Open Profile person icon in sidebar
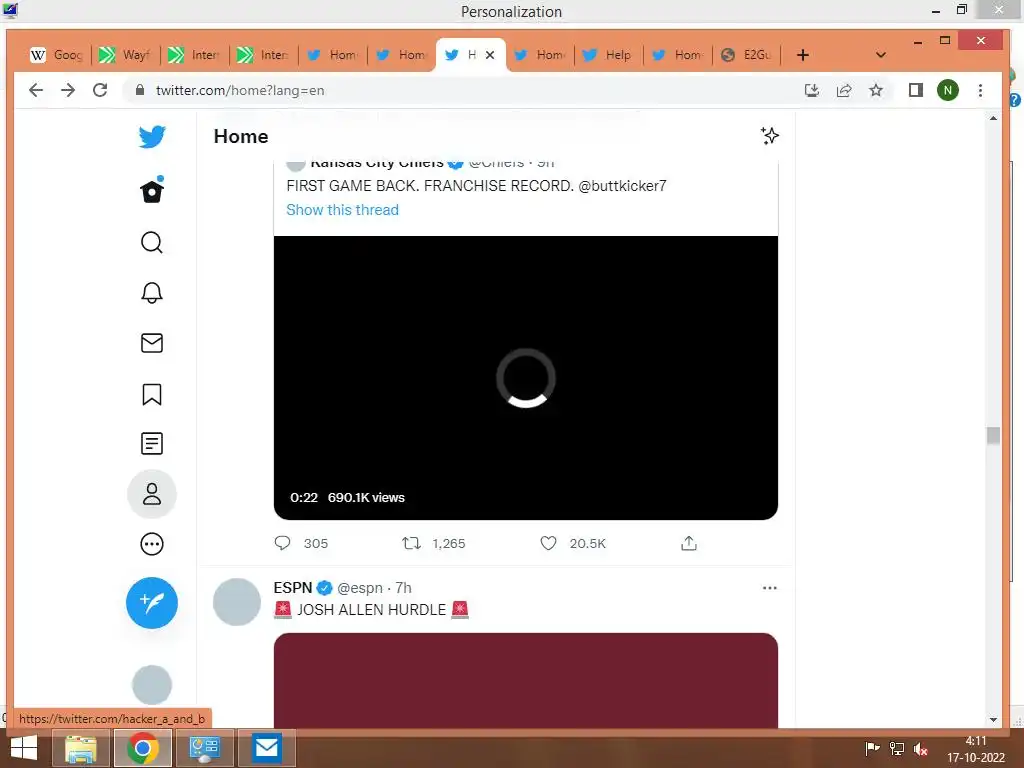 tap(152, 494)
